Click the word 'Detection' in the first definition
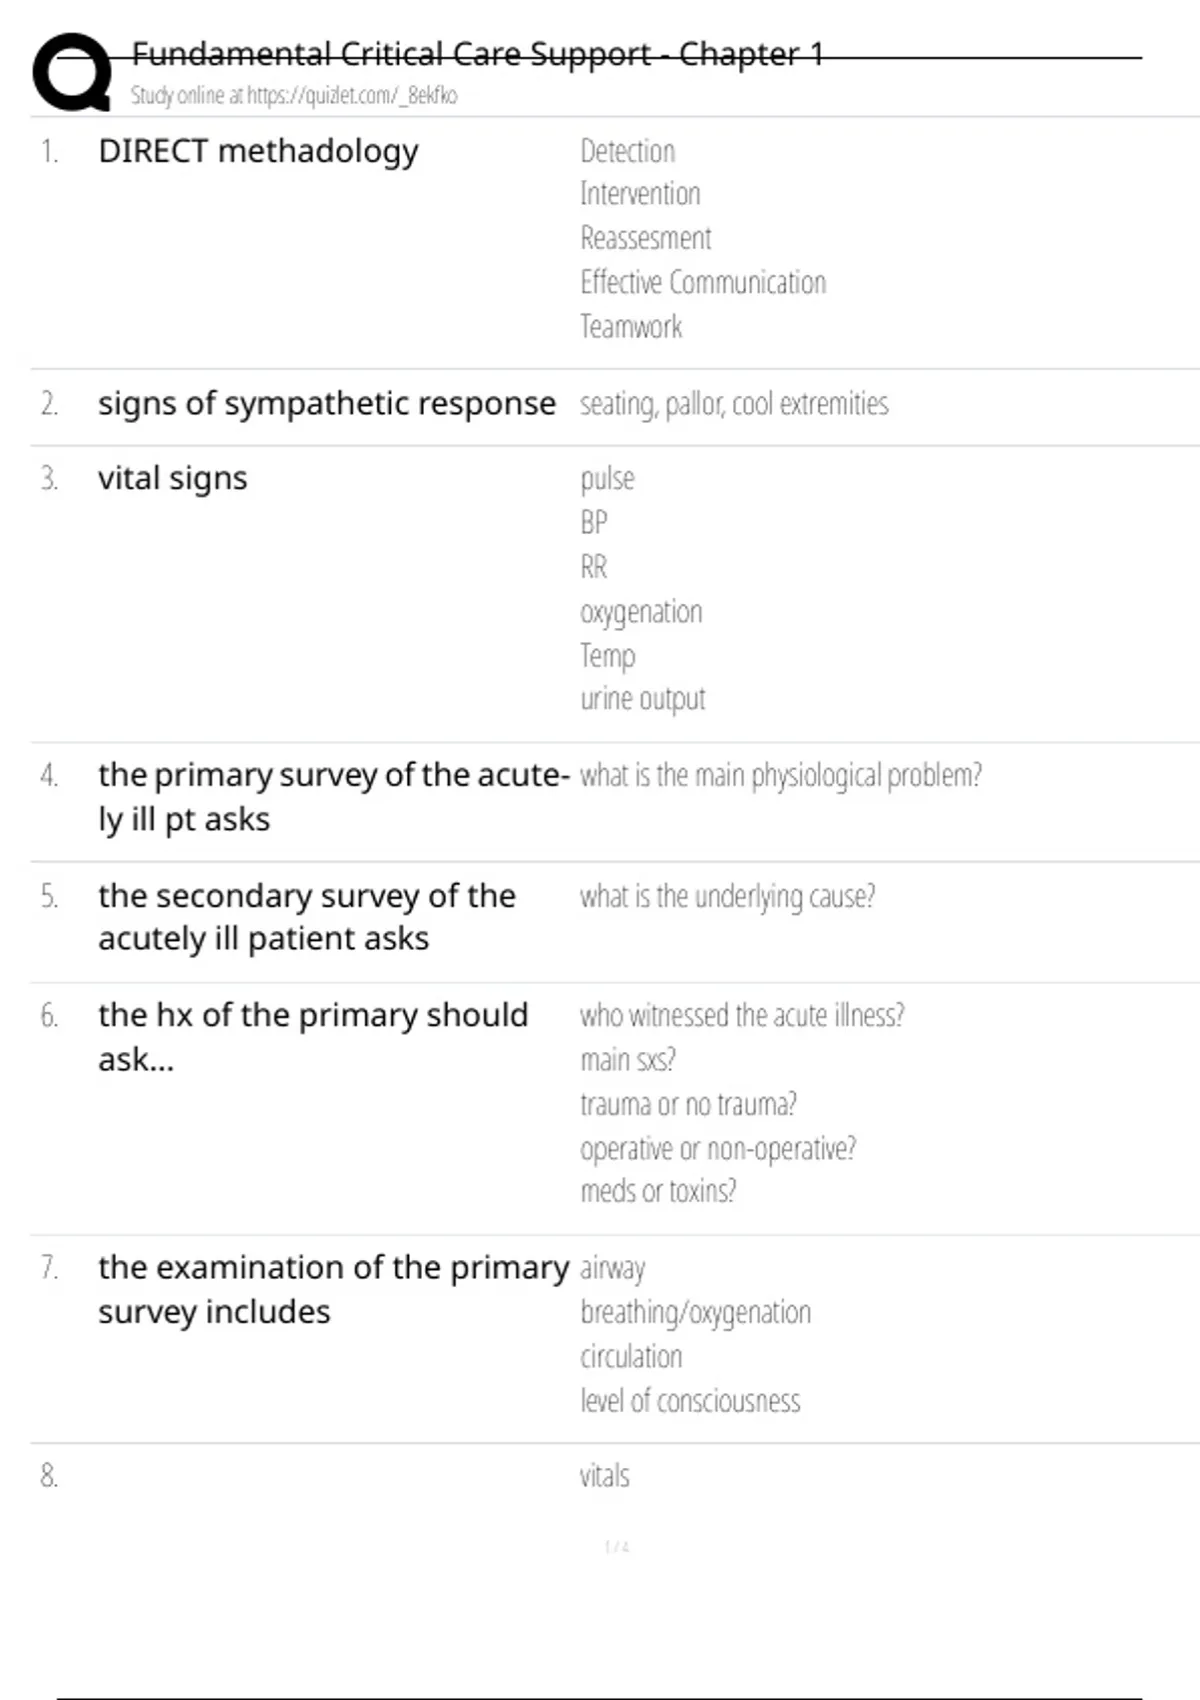Viewport: 1200px width, 1700px height. pos(627,151)
